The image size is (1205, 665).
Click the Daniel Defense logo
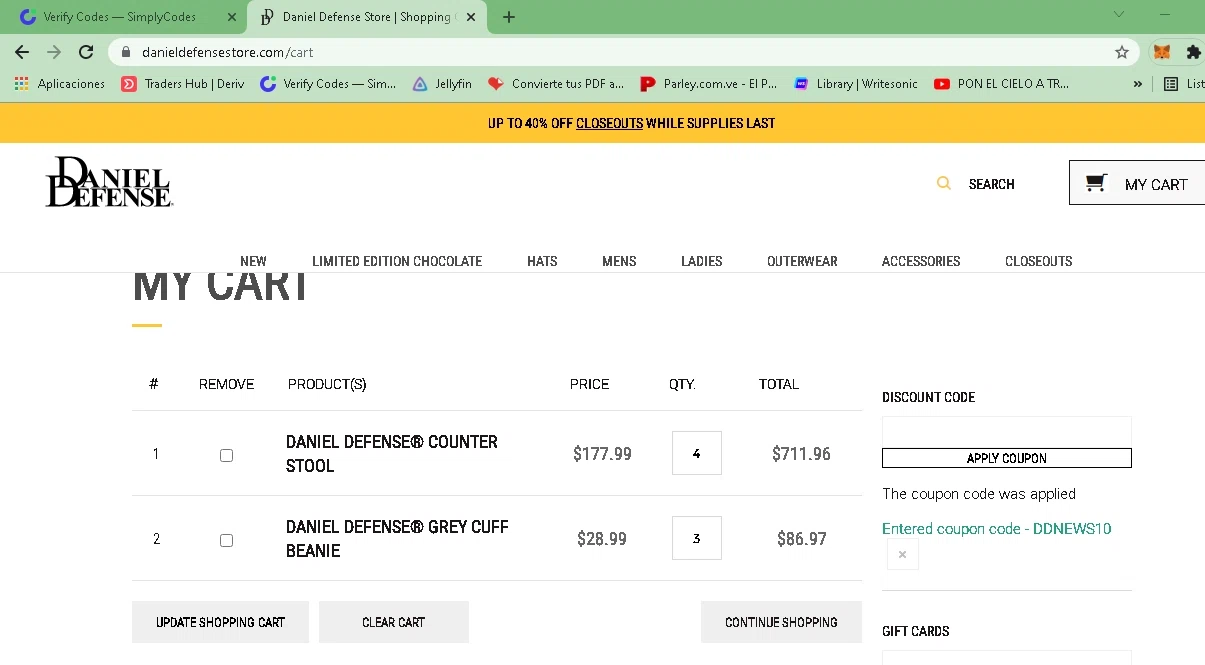(x=109, y=182)
